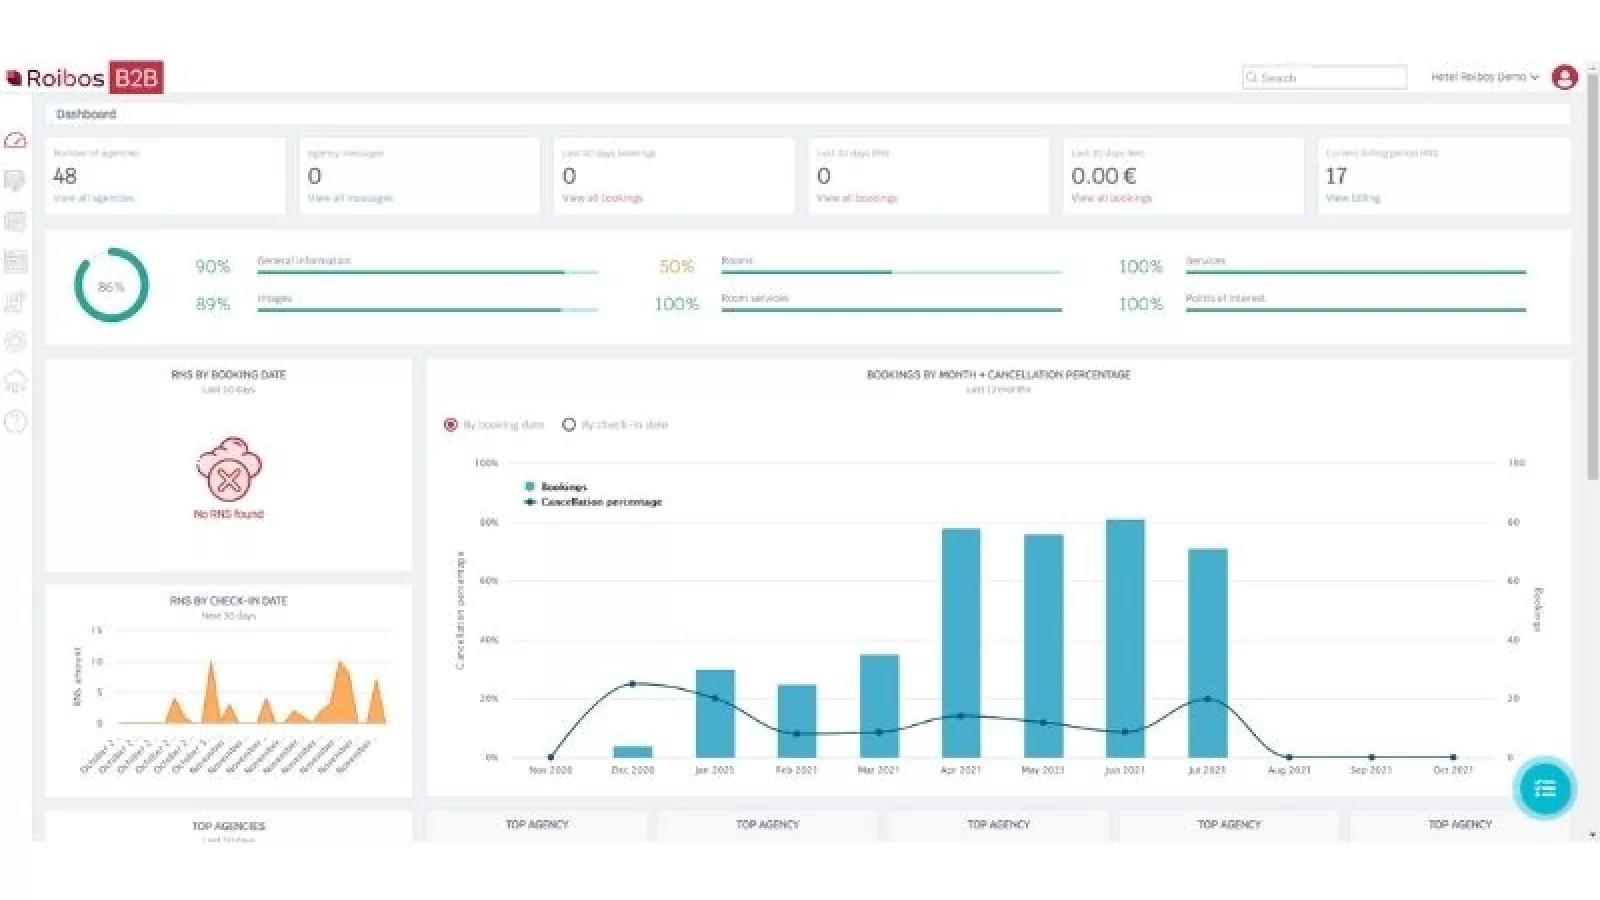Screen dimensions: 1600x900
Task: Open the 'View billing' link
Action: (1352, 198)
